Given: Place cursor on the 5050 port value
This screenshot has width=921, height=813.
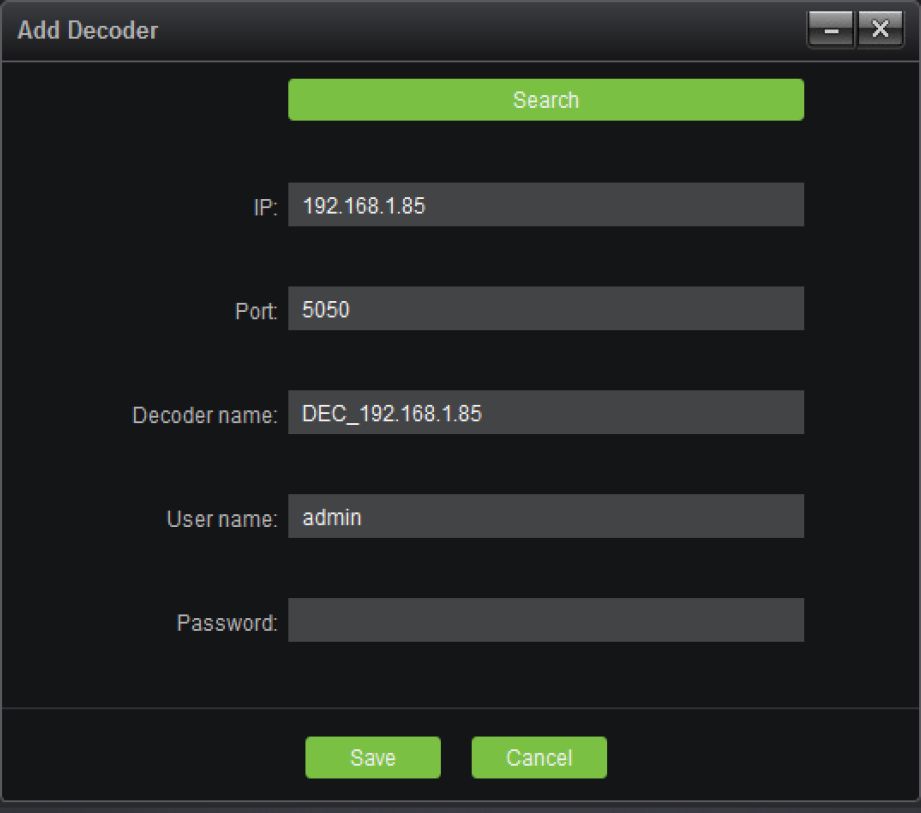Looking at the screenshot, I should tap(326, 310).
